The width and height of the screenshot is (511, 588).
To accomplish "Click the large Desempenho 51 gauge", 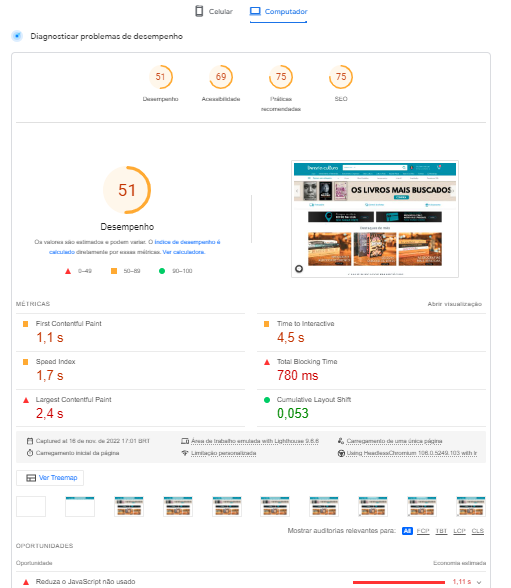I will (127, 190).
